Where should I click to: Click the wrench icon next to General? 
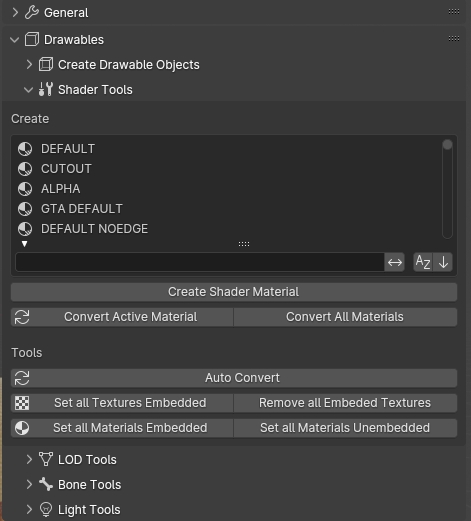pos(32,13)
